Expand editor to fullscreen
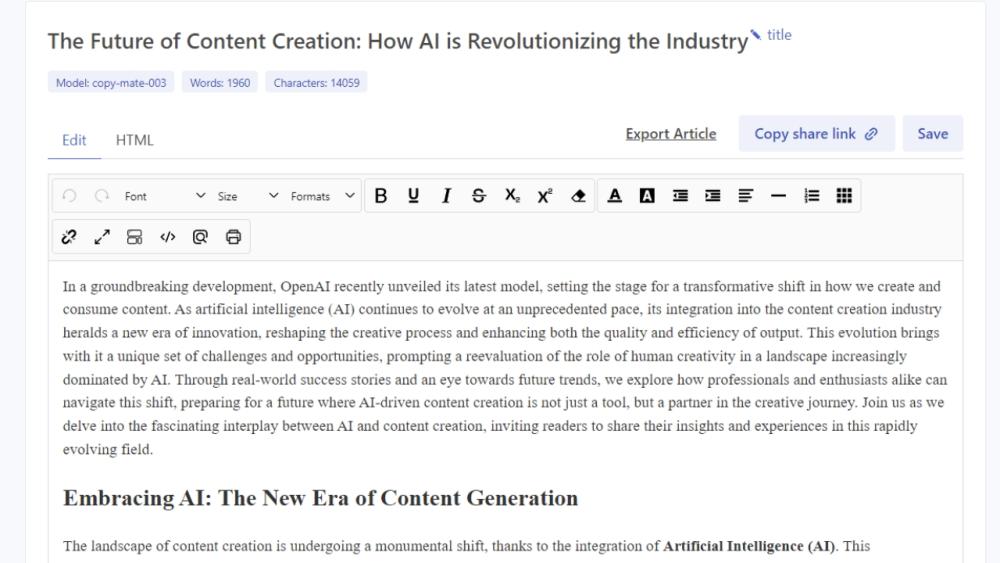The image size is (1000, 563). tap(101, 237)
